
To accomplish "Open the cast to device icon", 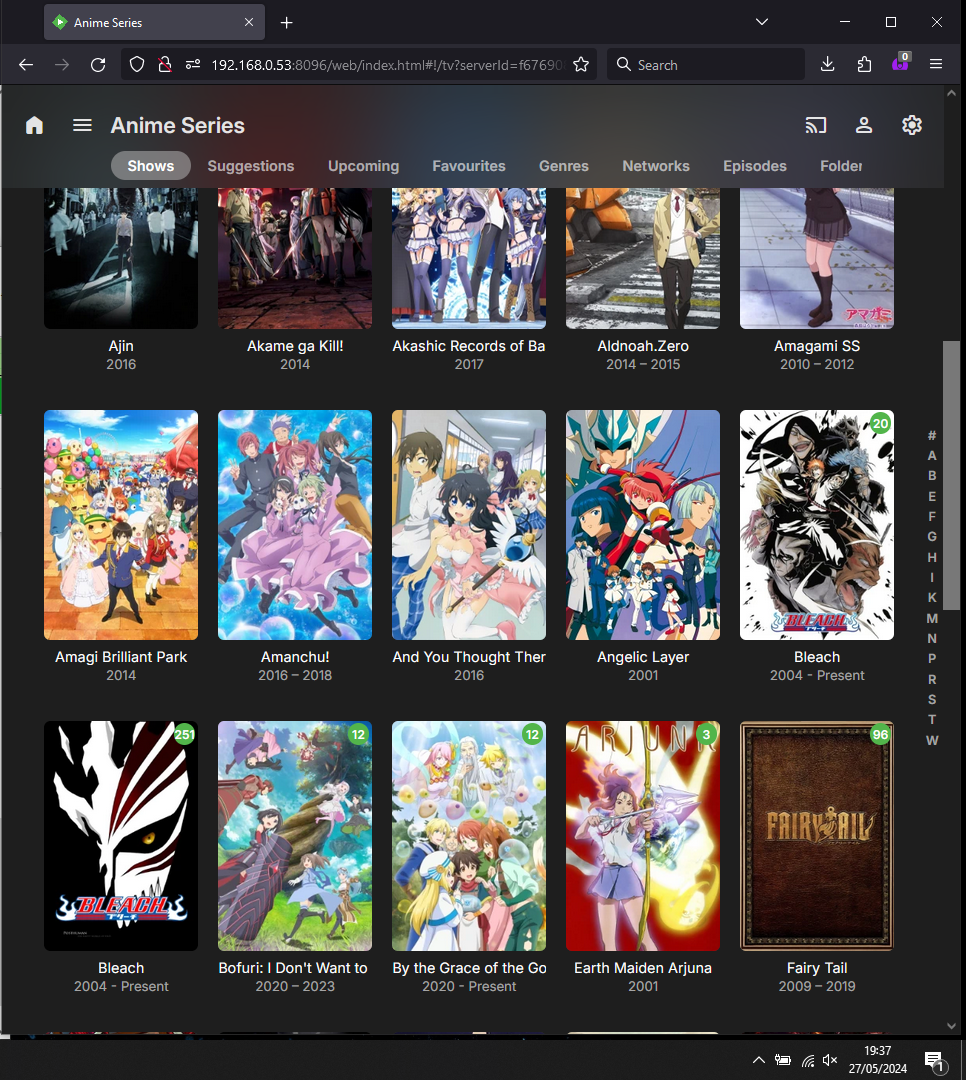I will 816,125.
